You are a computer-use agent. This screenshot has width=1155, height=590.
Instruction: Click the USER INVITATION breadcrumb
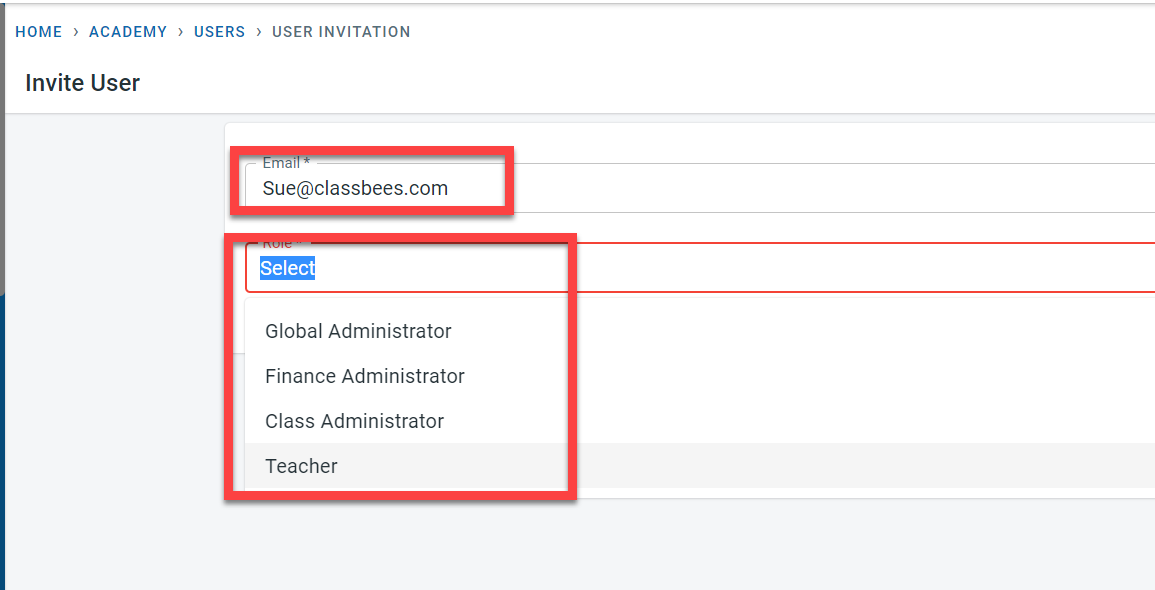[x=341, y=32]
